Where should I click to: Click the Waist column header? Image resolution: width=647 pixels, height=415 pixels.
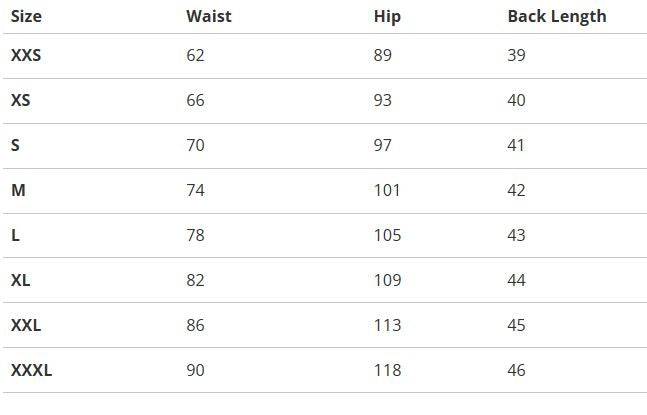[x=207, y=16]
